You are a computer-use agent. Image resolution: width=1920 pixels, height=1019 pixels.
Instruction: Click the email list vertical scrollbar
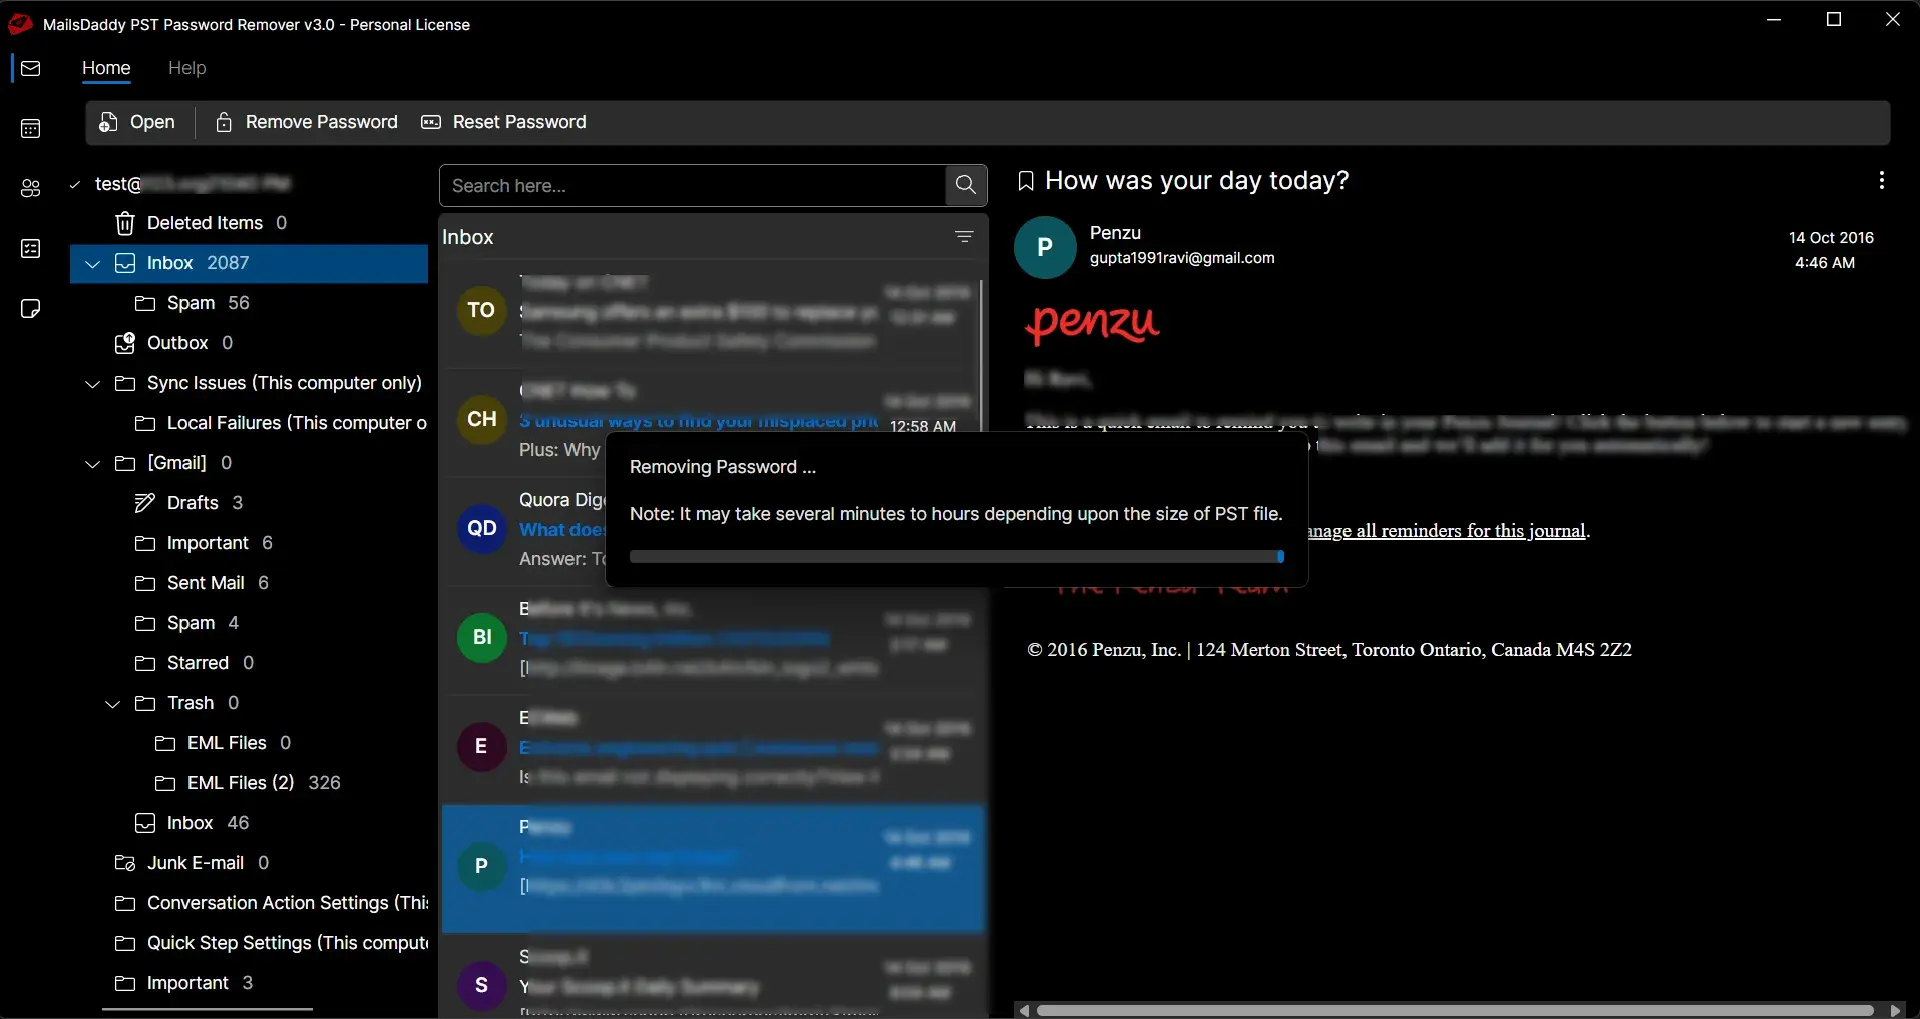[981, 355]
